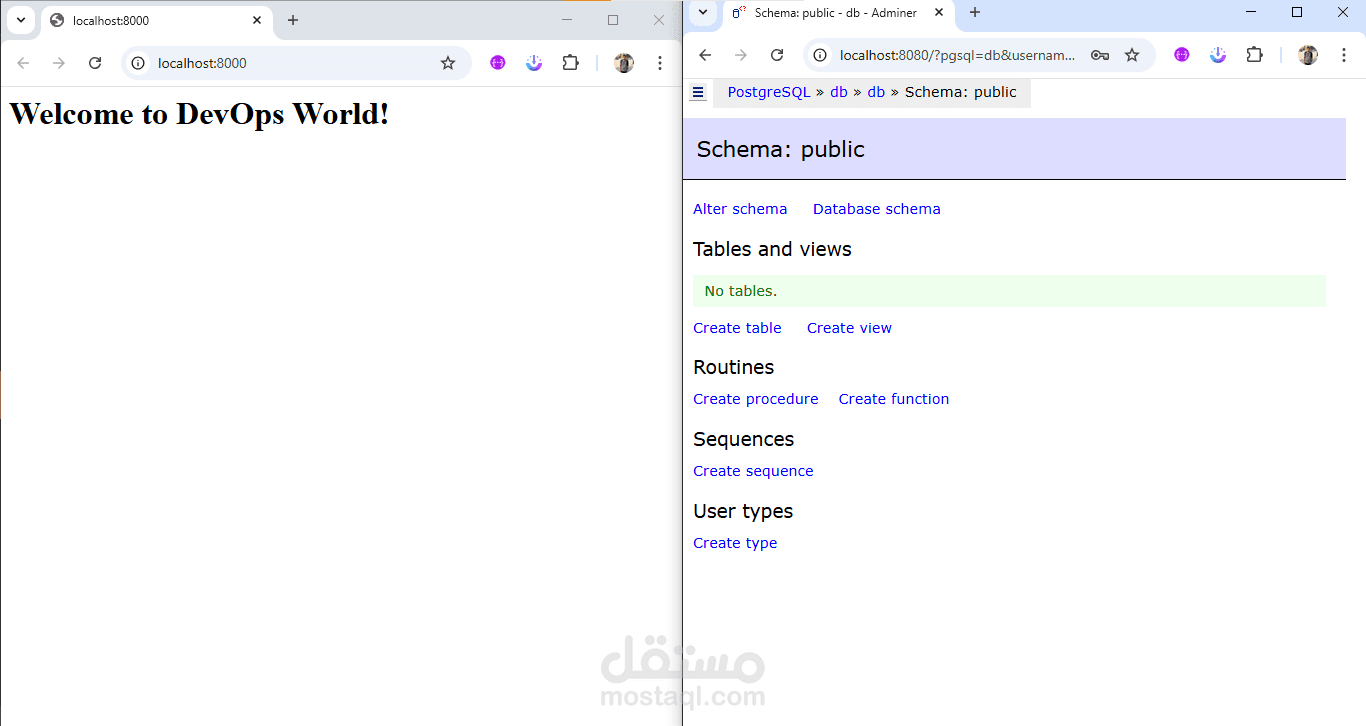The width and height of the screenshot is (1366, 726).
Task: Toggle the Adminer hamburger menu
Action: [698, 92]
